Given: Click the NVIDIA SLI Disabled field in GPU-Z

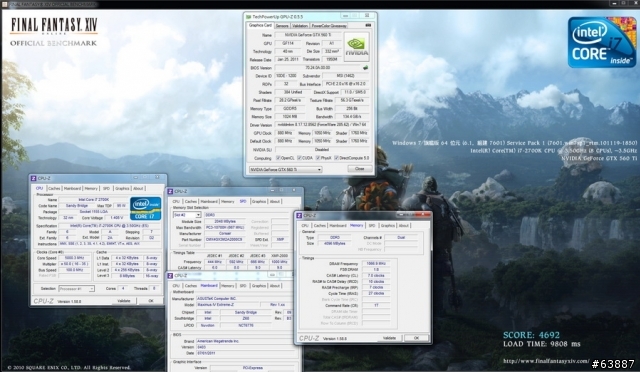Looking at the screenshot, I should 322,150.
